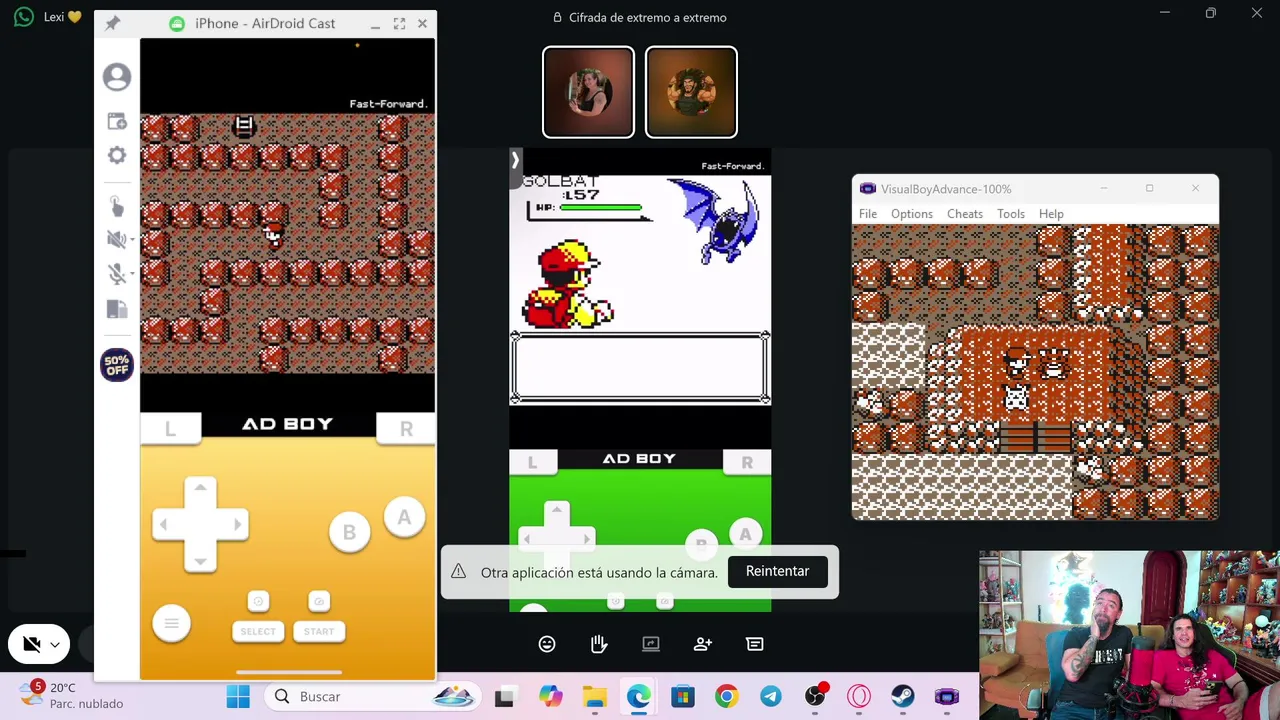The image size is (1280, 720).
Task: Tap the L button on green emulator
Action: [x=532, y=462]
